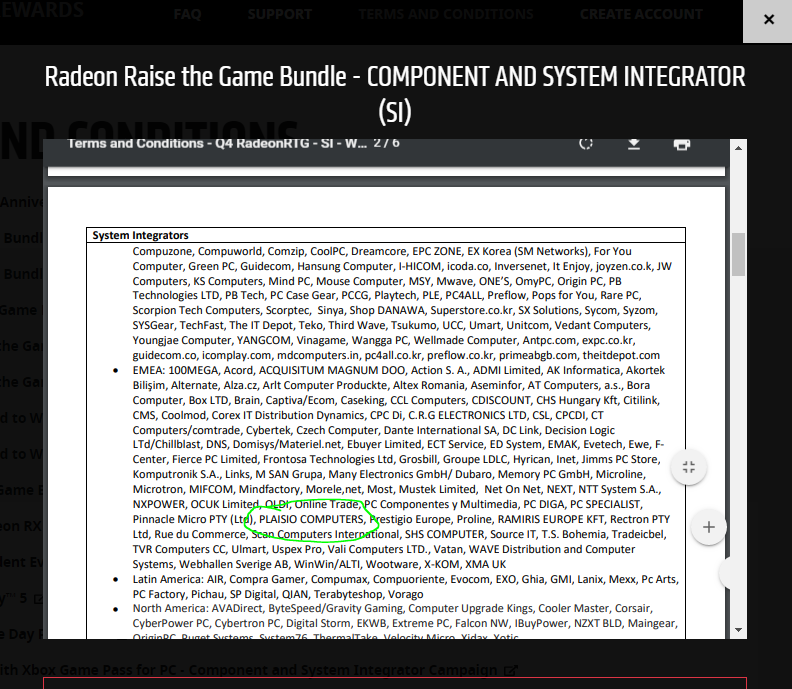The height and width of the screenshot is (689, 792).
Task: Click the text 'Compuzone' in first line
Action: (162, 252)
